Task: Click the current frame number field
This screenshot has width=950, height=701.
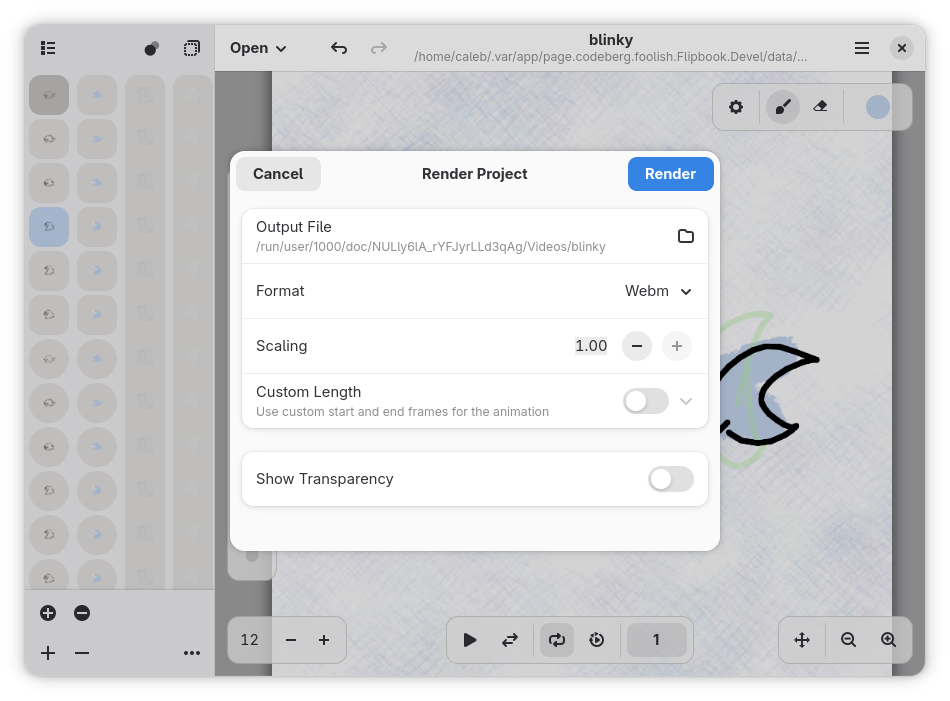Action: click(x=656, y=640)
